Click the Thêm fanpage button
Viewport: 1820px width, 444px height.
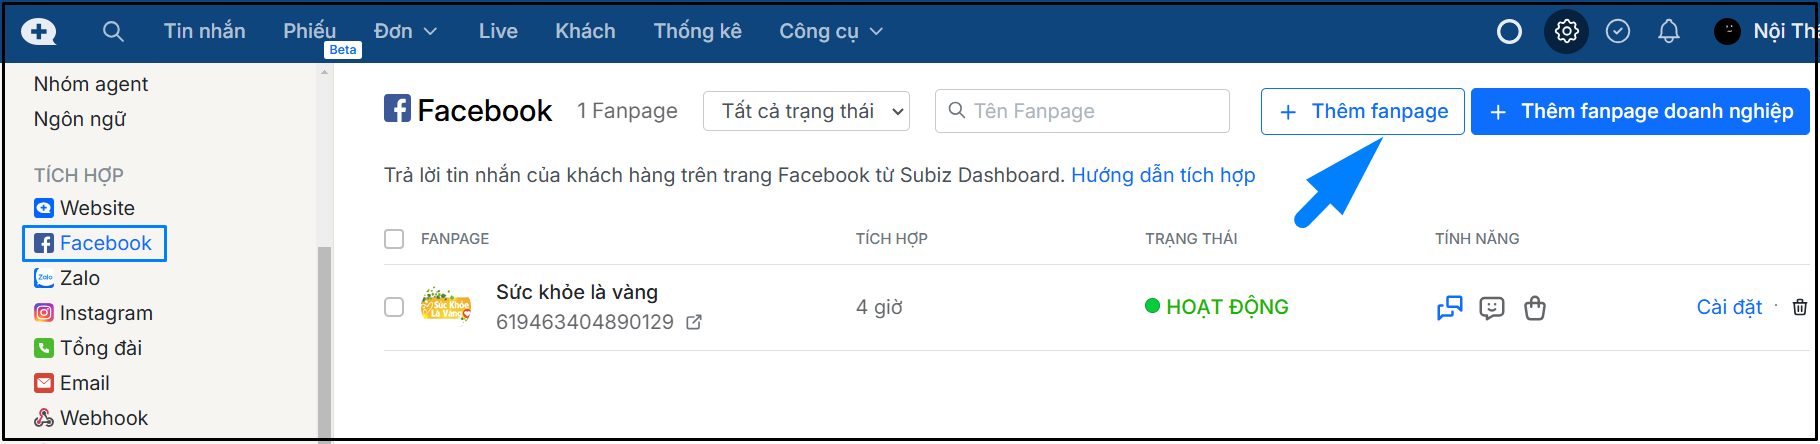[1362, 111]
